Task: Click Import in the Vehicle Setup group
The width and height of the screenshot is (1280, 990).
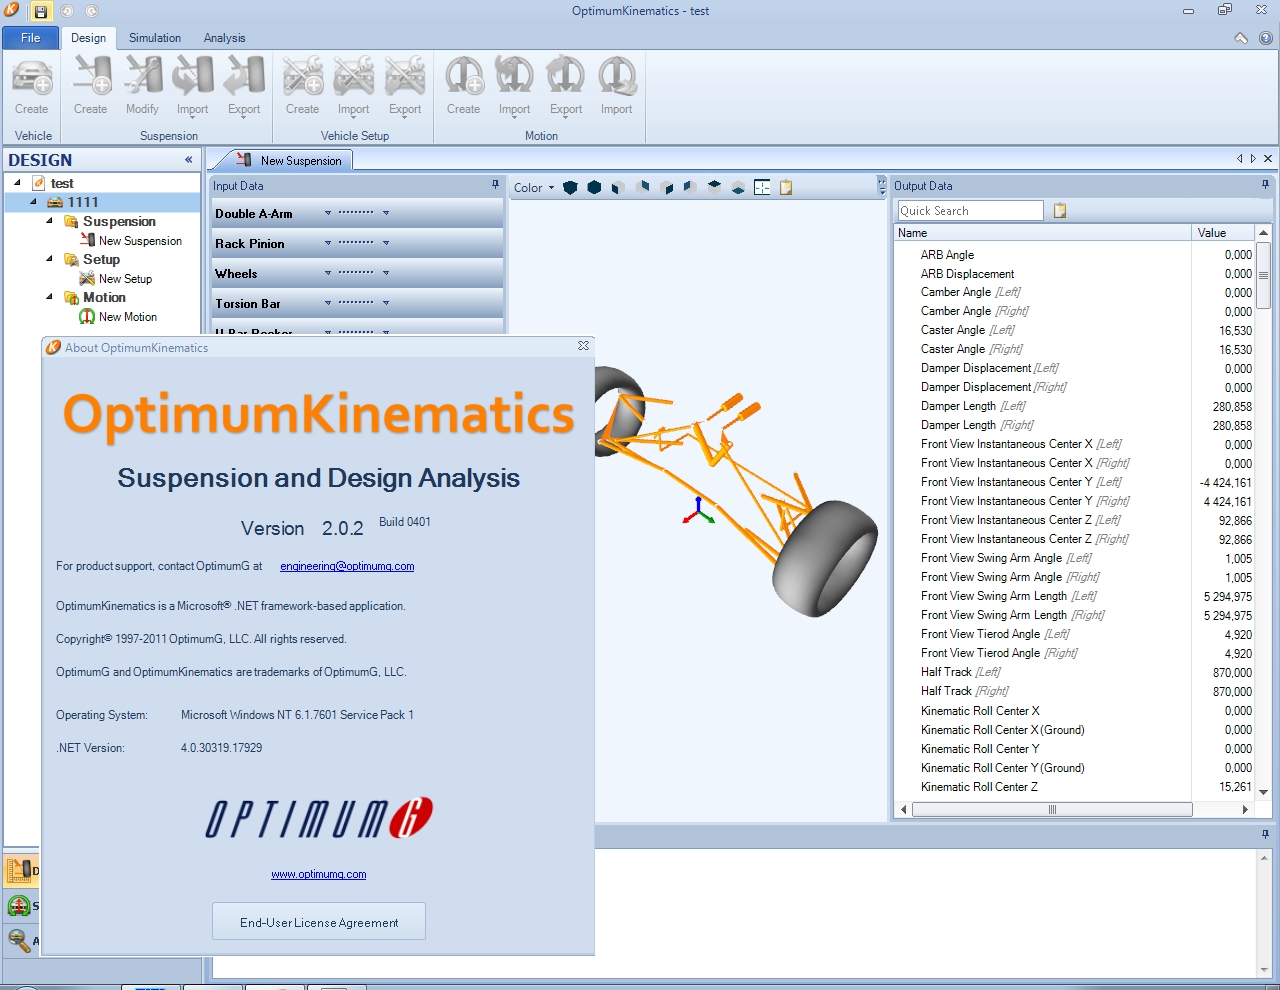Action: [354, 86]
